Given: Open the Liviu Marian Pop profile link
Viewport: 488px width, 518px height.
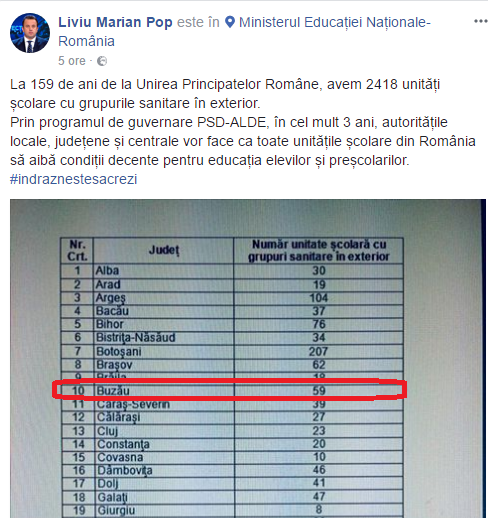Looking at the screenshot, I should (115, 22).
